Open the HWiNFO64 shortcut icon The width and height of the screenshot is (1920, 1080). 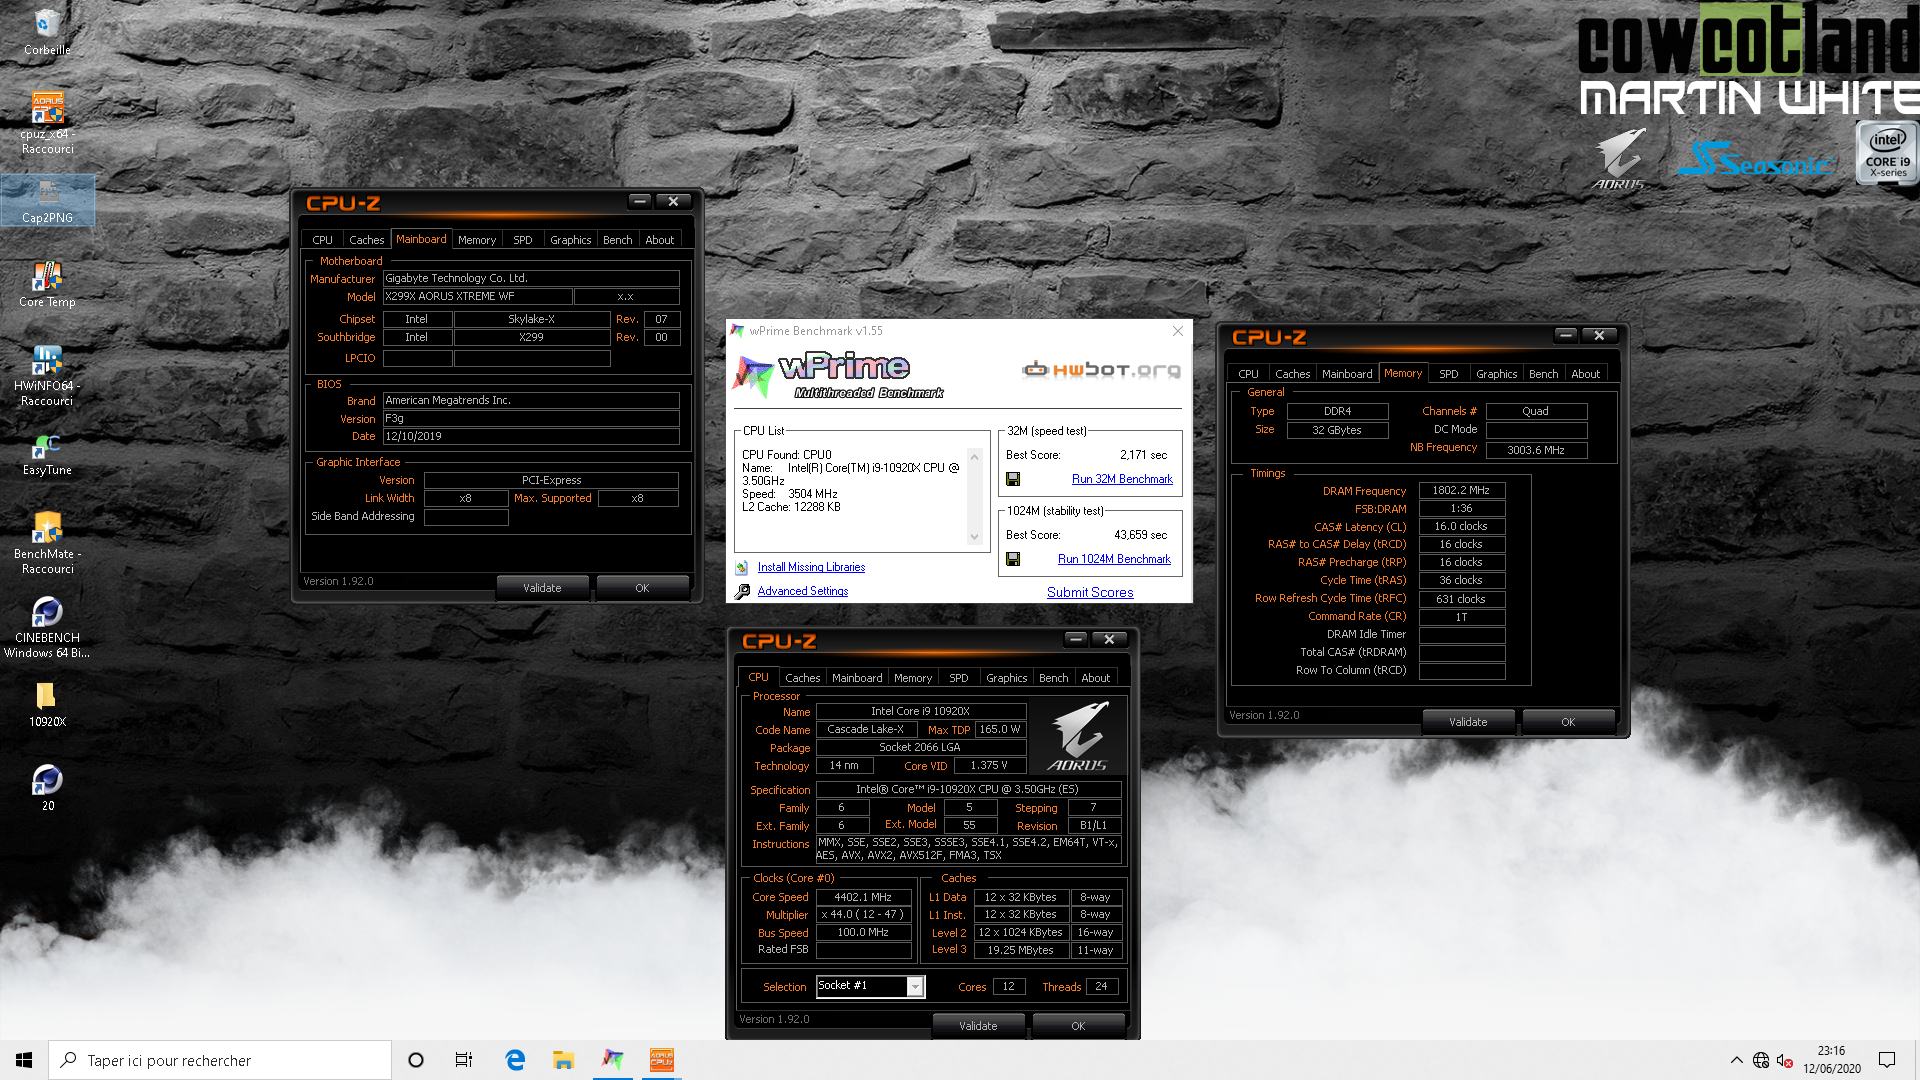(47, 375)
